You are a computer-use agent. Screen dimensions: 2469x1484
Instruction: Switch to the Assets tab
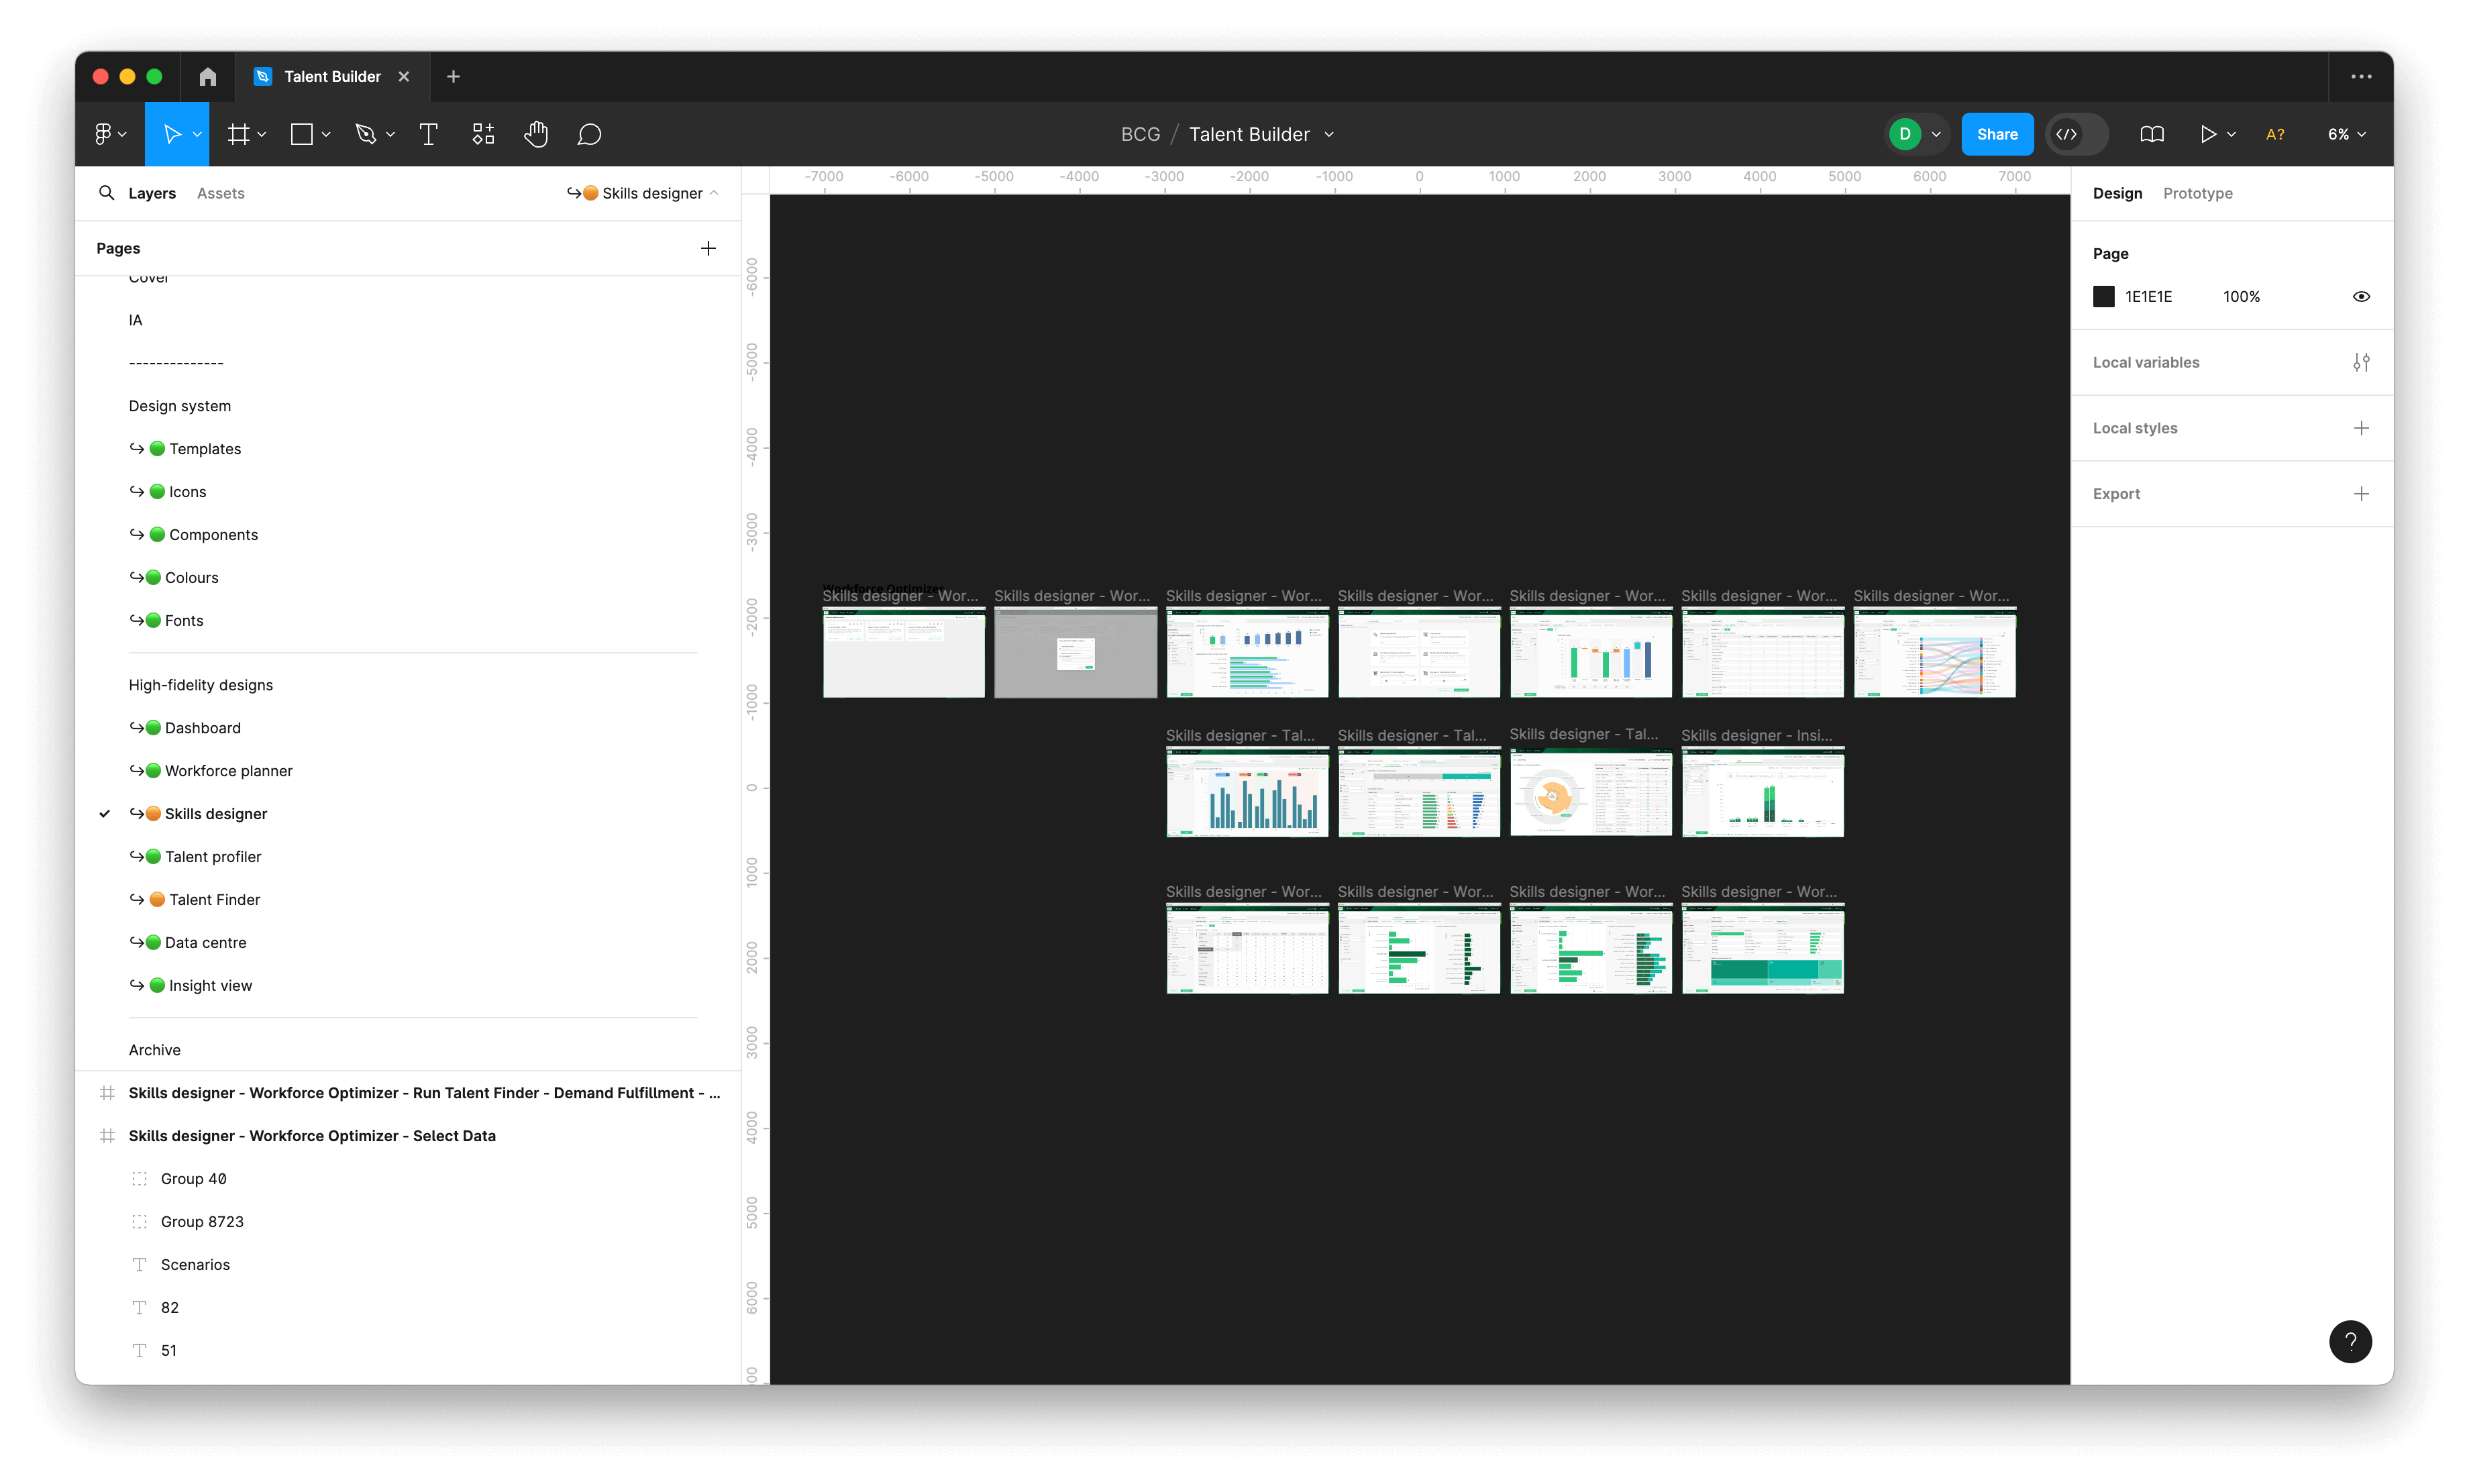tap(220, 193)
